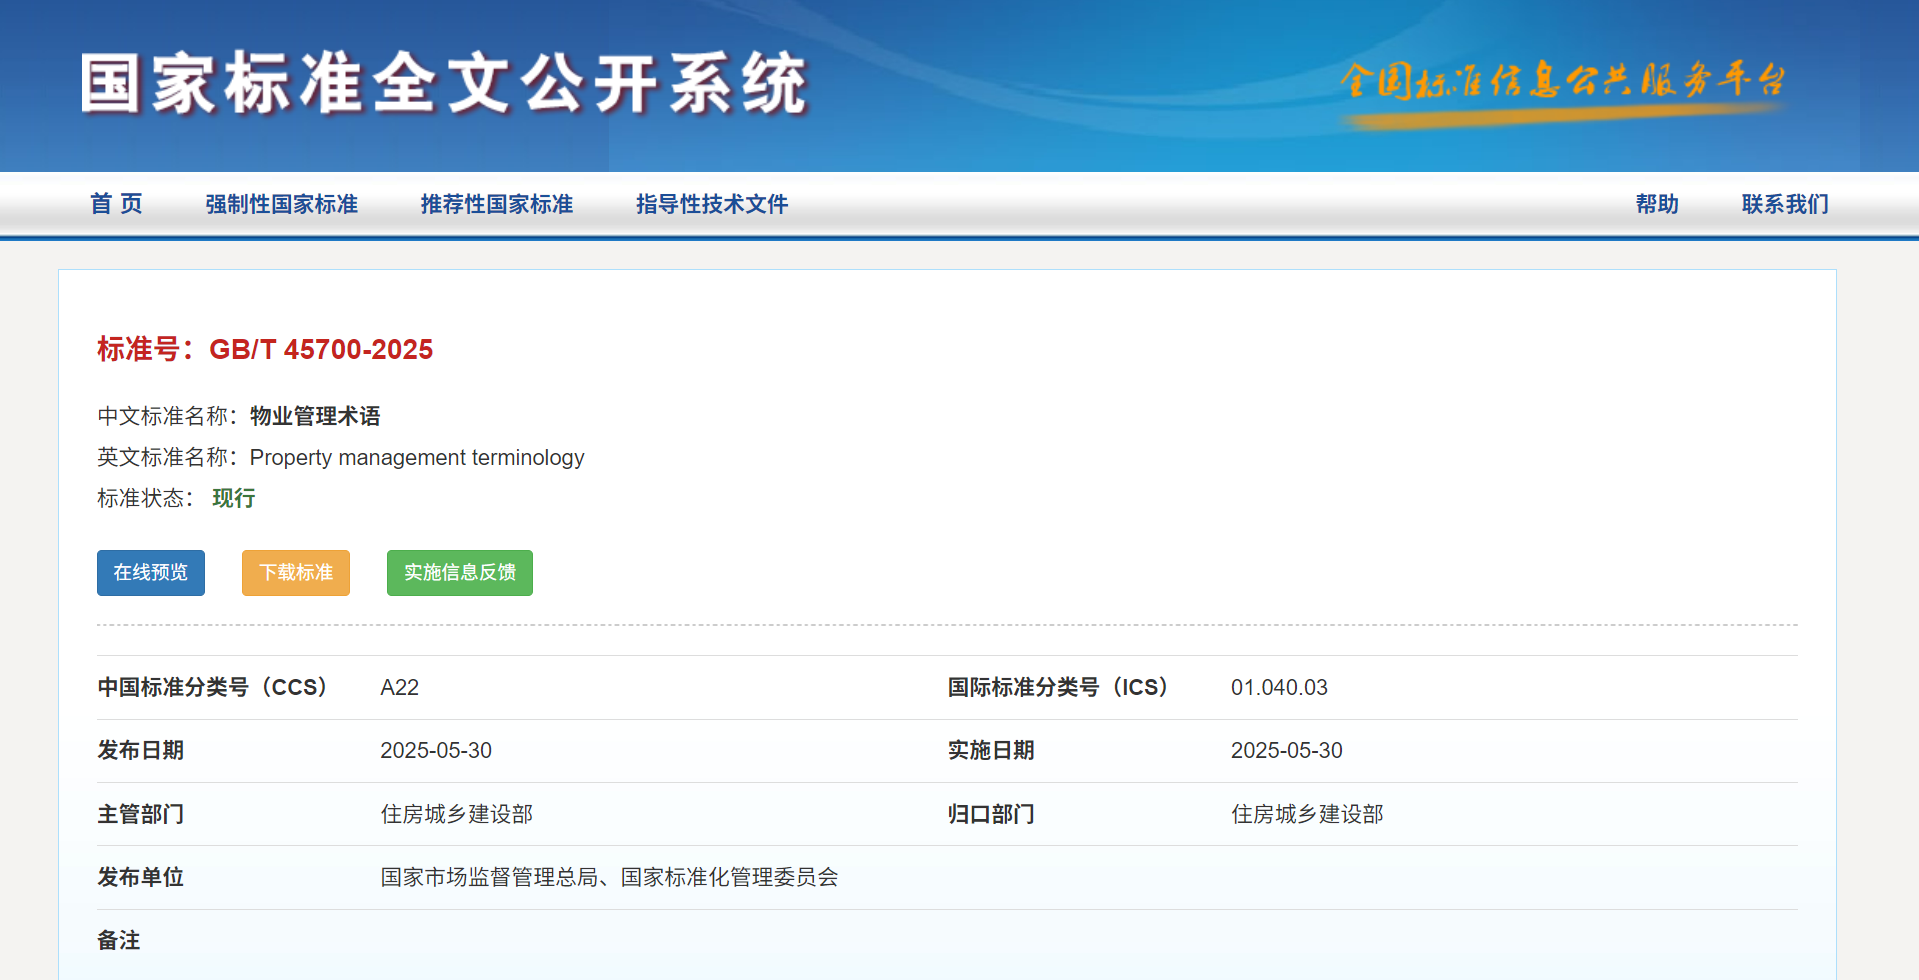Open 推荐性国家标准 in the navigation bar
Viewport: 1919px width, 980px height.
[496, 204]
